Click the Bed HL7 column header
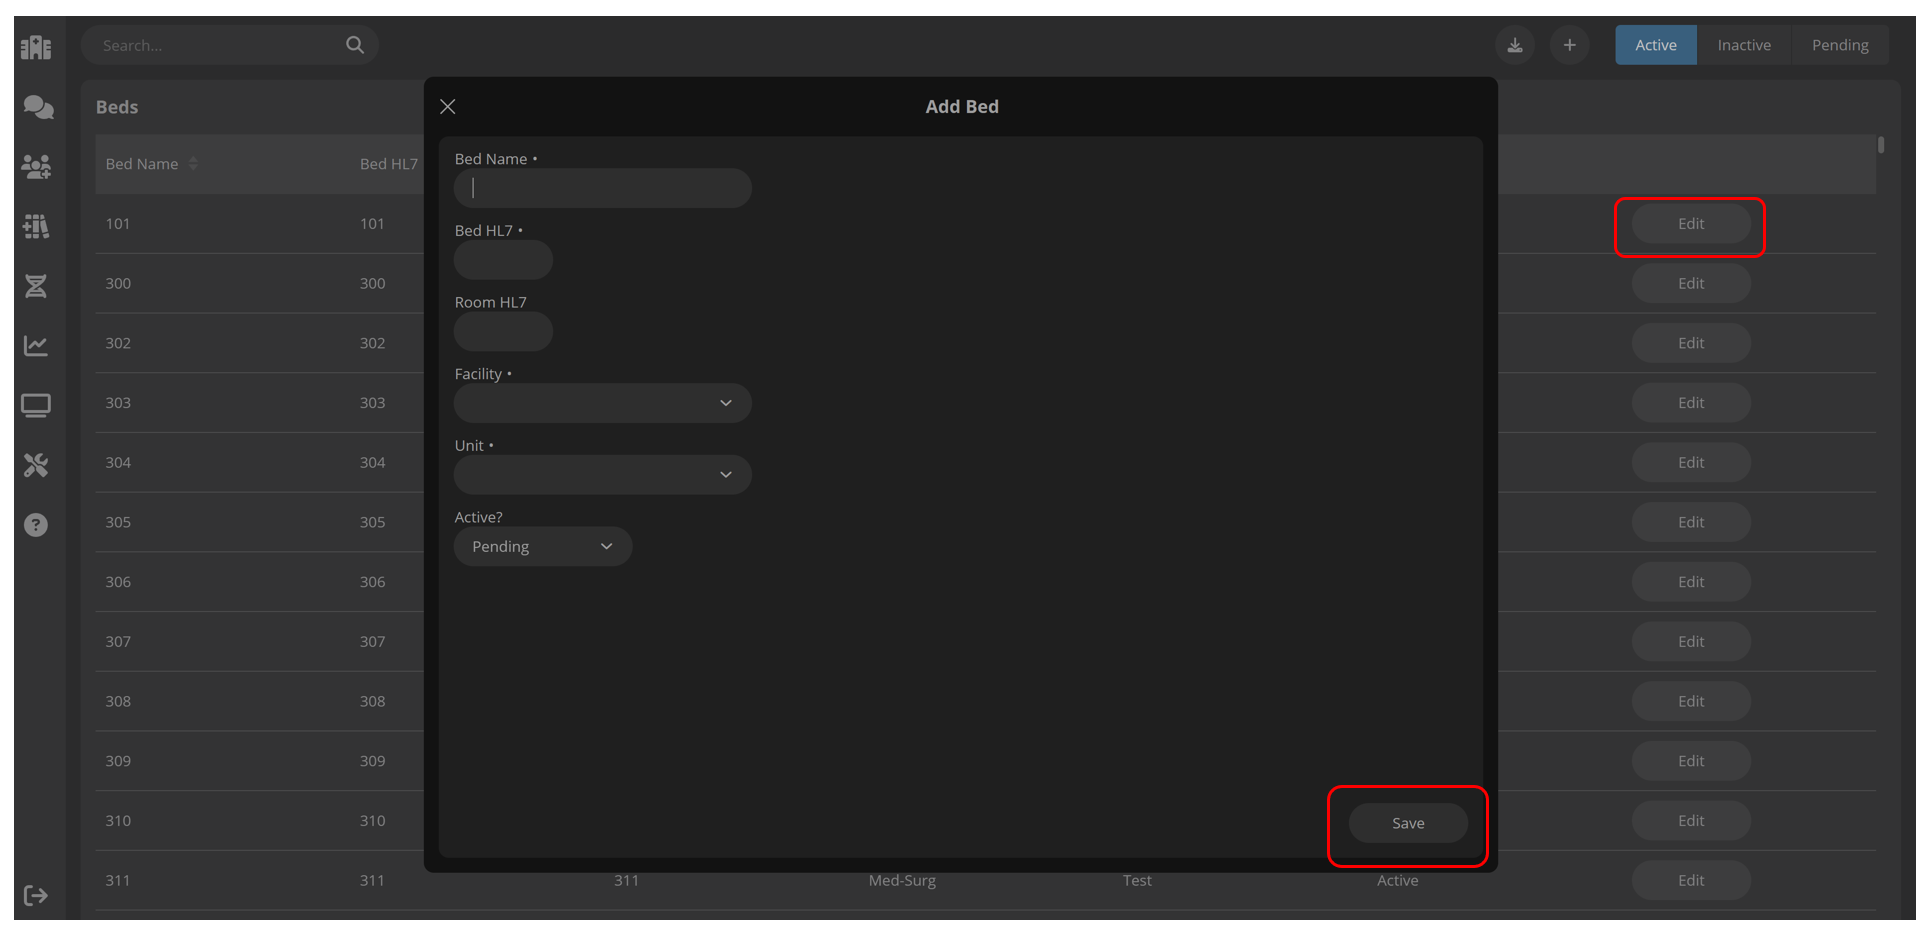 [x=389, y=164]
